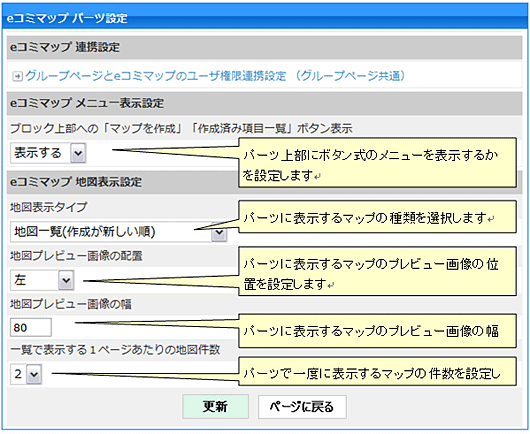Click the 左 preview placement select box

point(42,280)
